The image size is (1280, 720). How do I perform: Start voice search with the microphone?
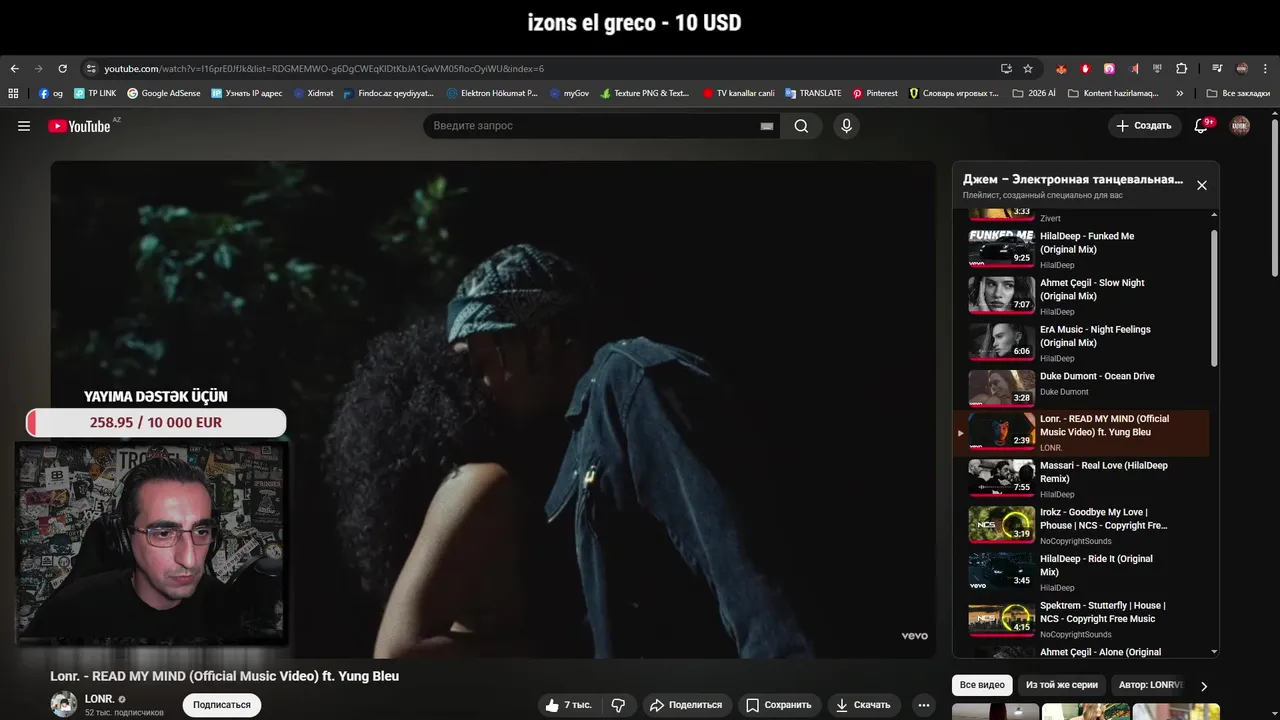(x=846, y=126)
